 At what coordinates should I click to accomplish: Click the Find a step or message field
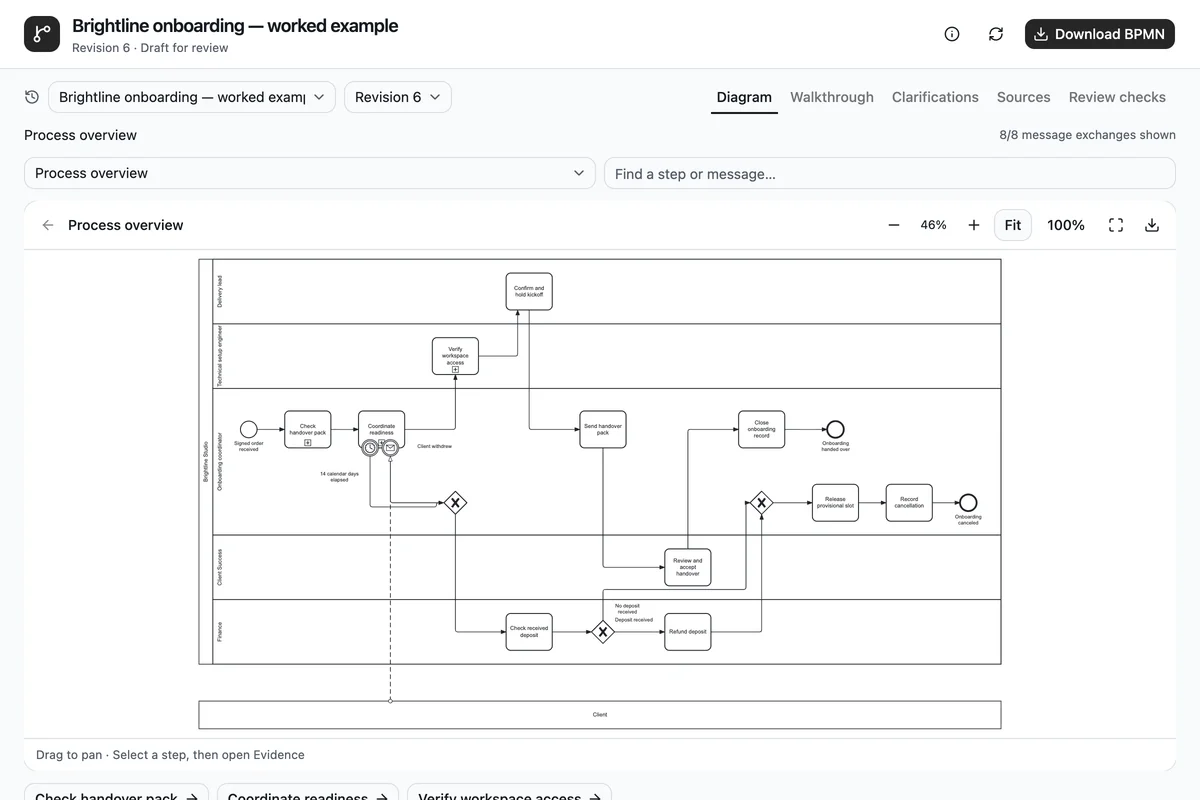pyautogui.click(x=890, y=173)
